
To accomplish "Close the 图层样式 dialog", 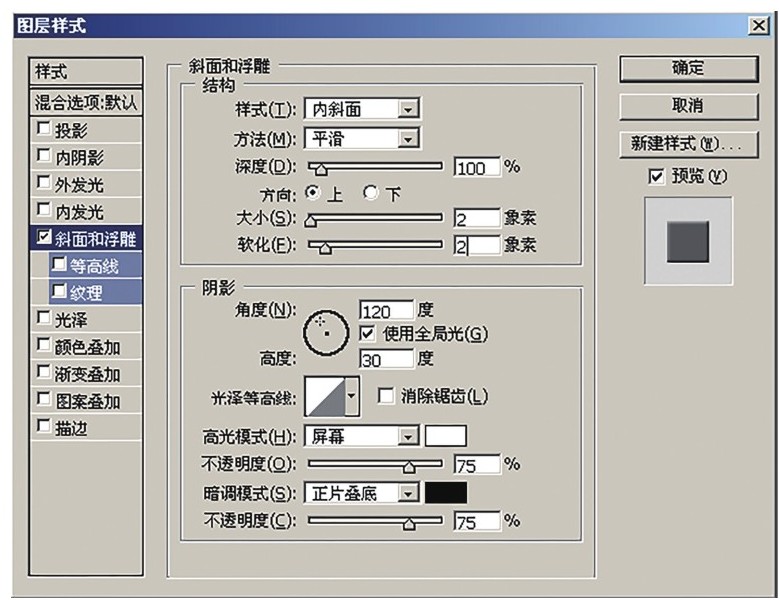I will (758, 25).
